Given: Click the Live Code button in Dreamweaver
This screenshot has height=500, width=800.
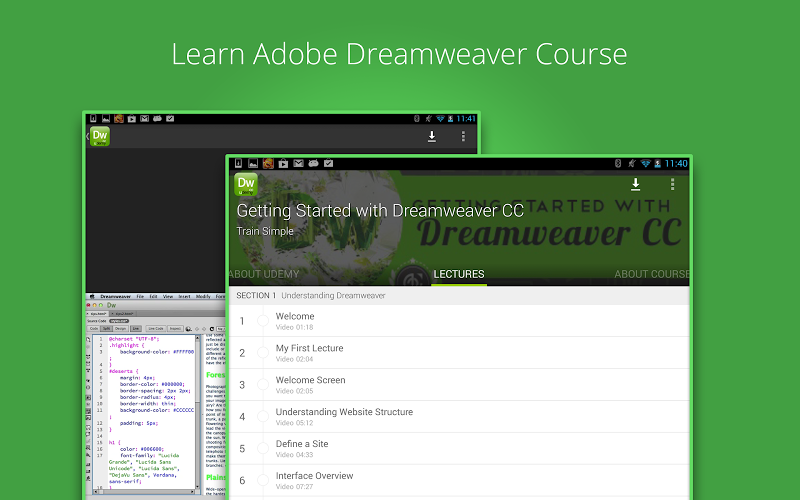Looking at the screenshot, I should (156, 329).
